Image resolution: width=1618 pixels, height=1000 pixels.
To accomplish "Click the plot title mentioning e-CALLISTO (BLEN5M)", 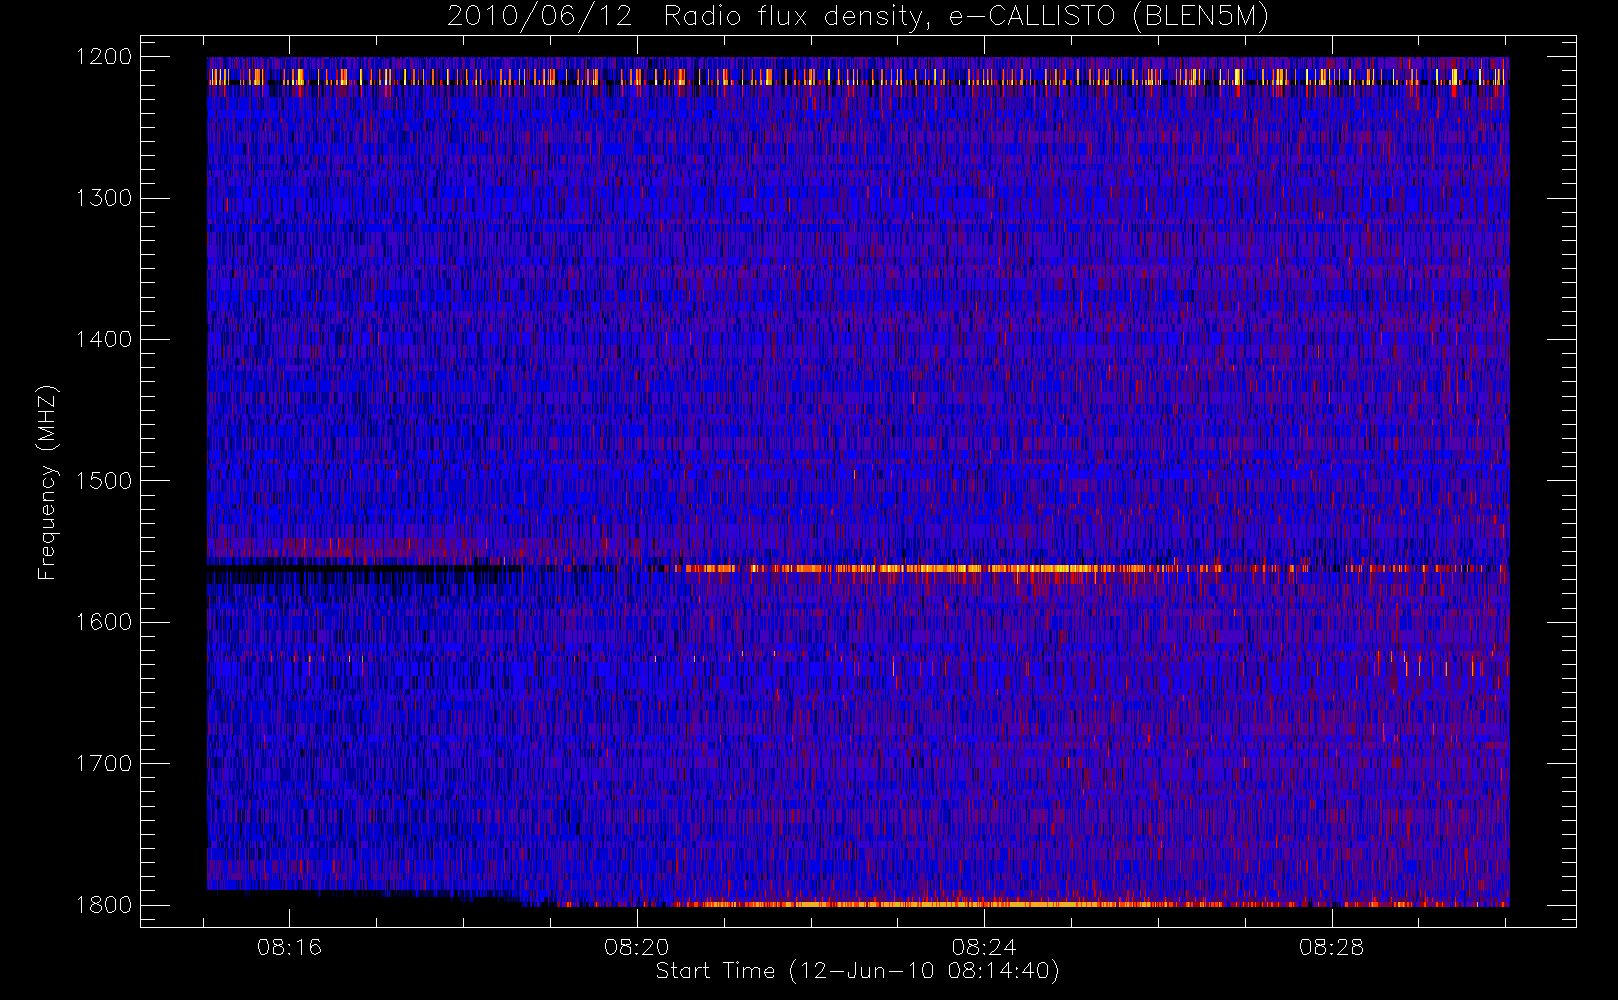I will pos(858,17).
